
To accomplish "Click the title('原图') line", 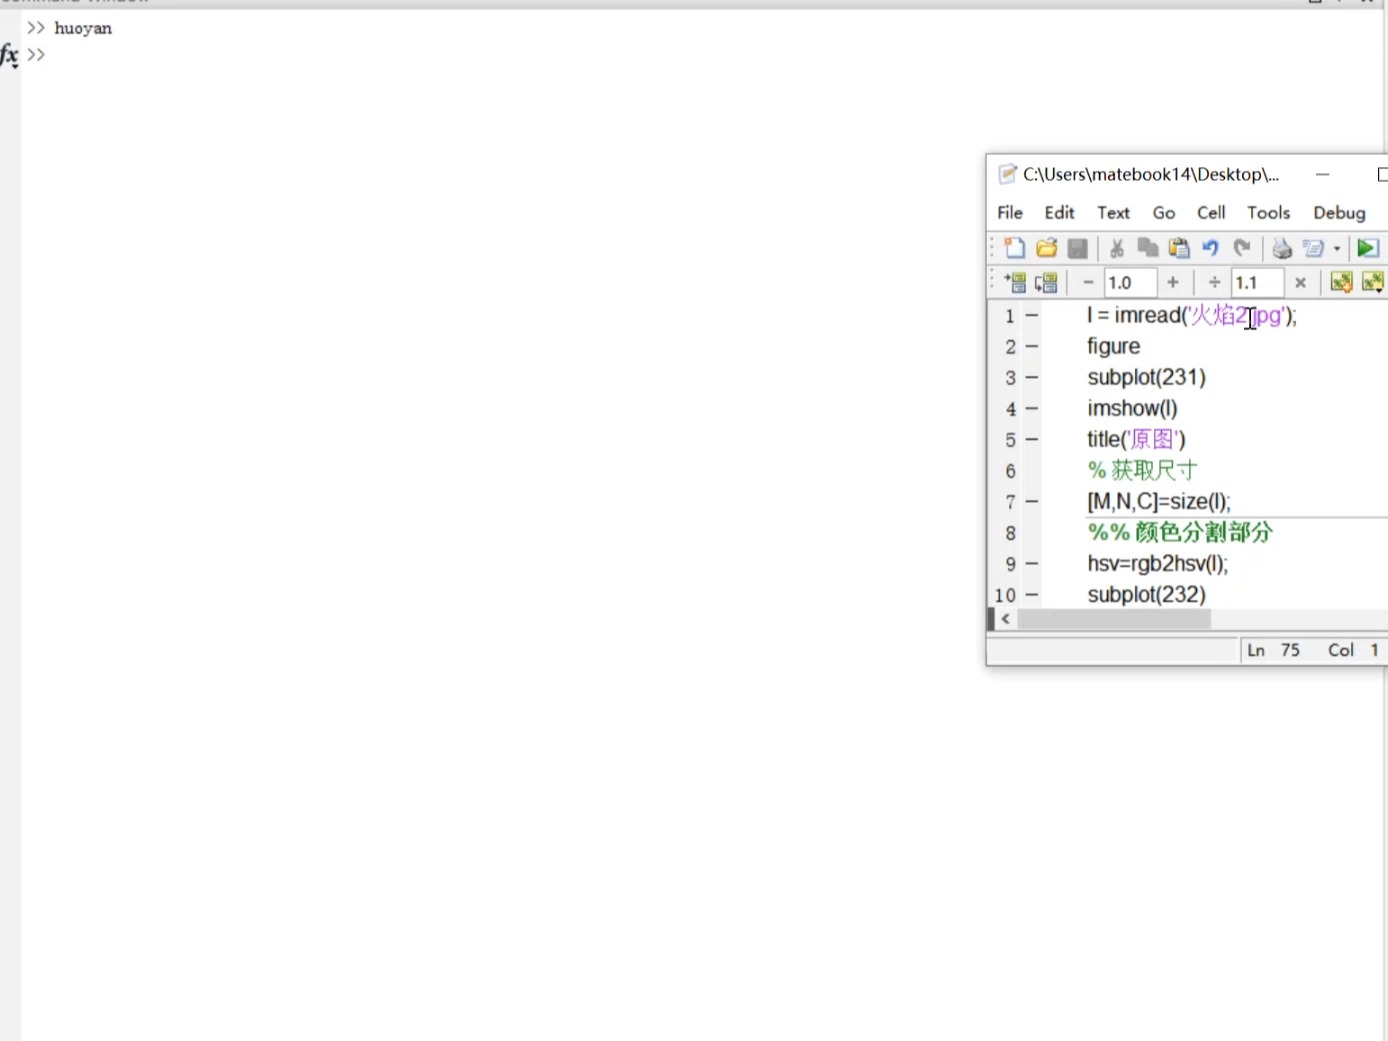I will point(1136,440).
